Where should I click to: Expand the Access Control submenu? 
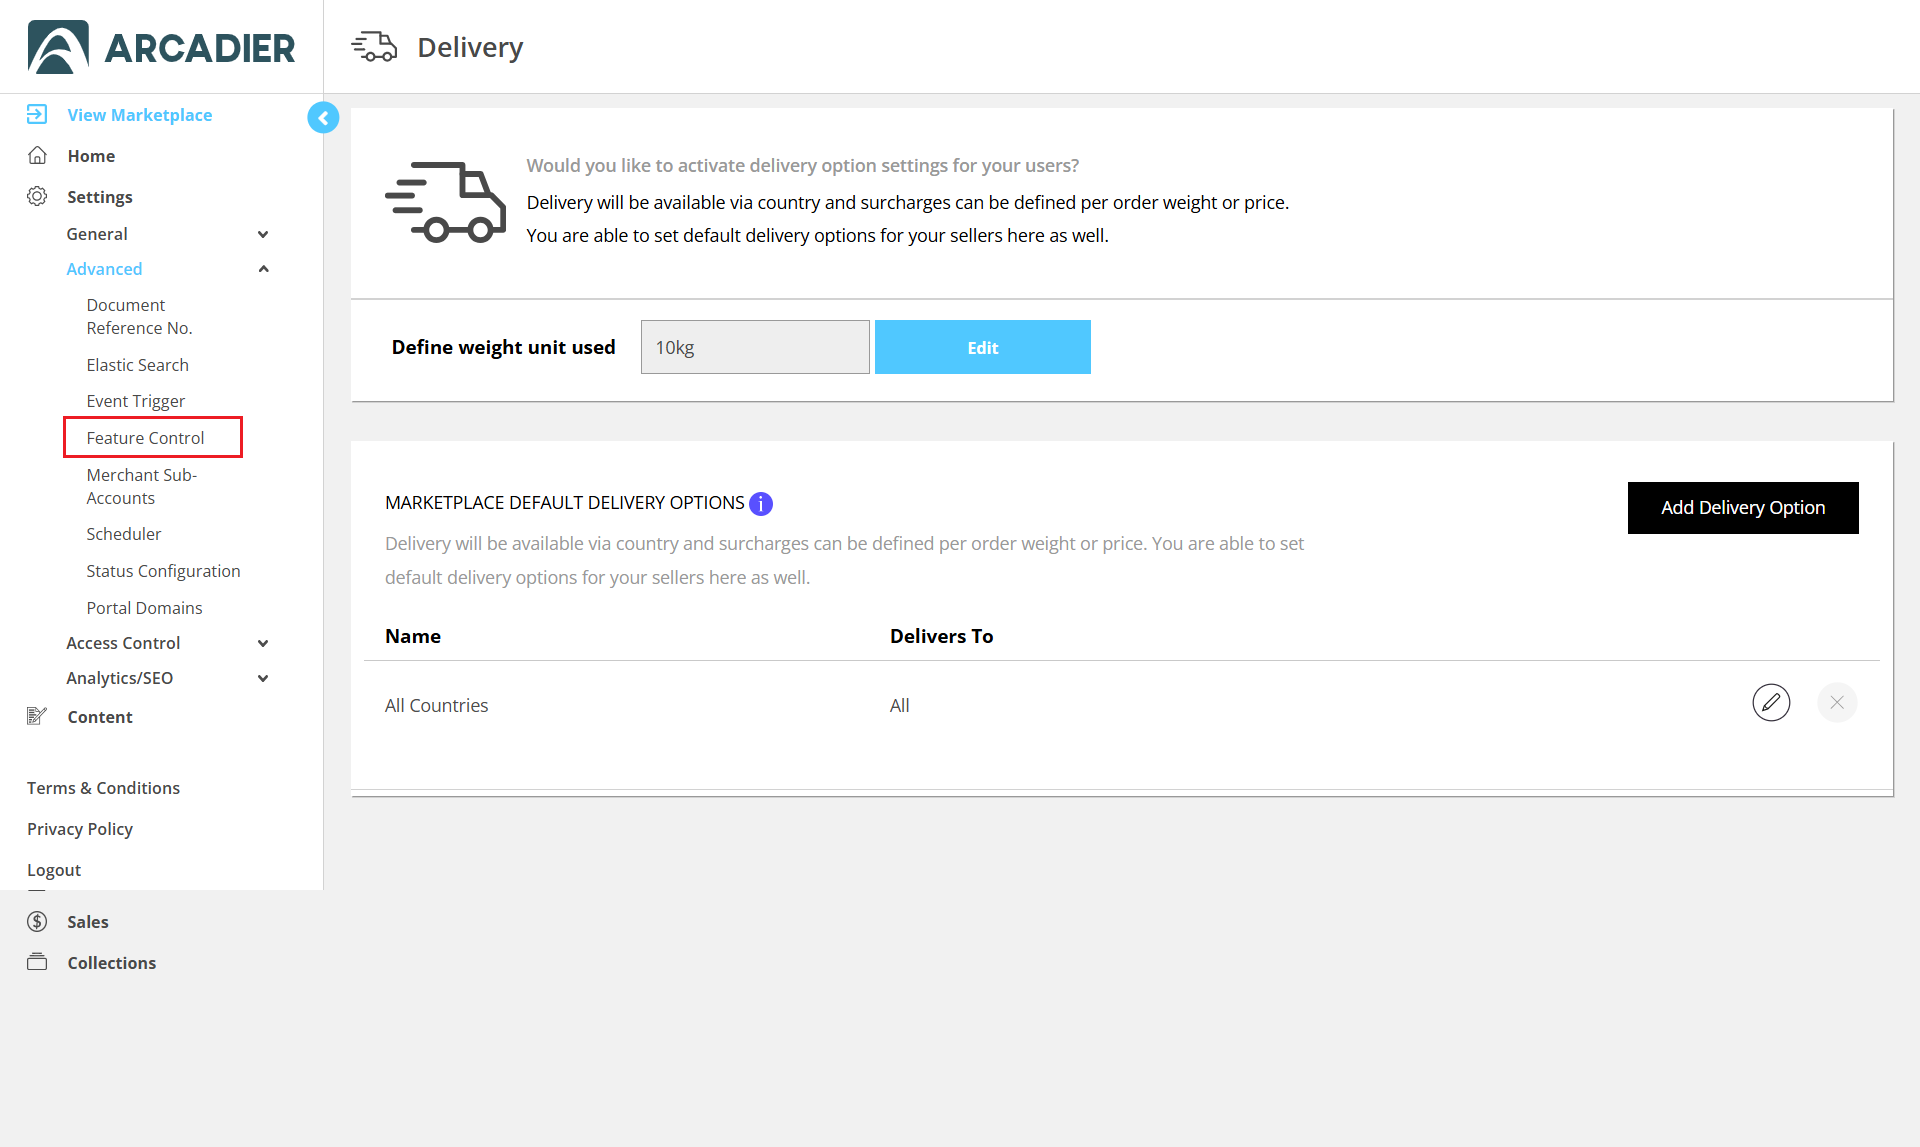tap(263, 643)
